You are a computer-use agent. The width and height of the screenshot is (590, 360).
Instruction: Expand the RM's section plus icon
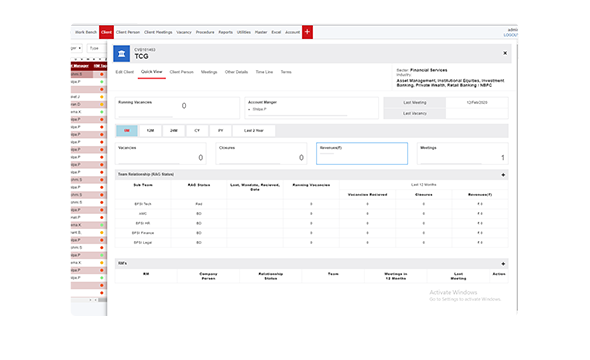tap(503, 264)
